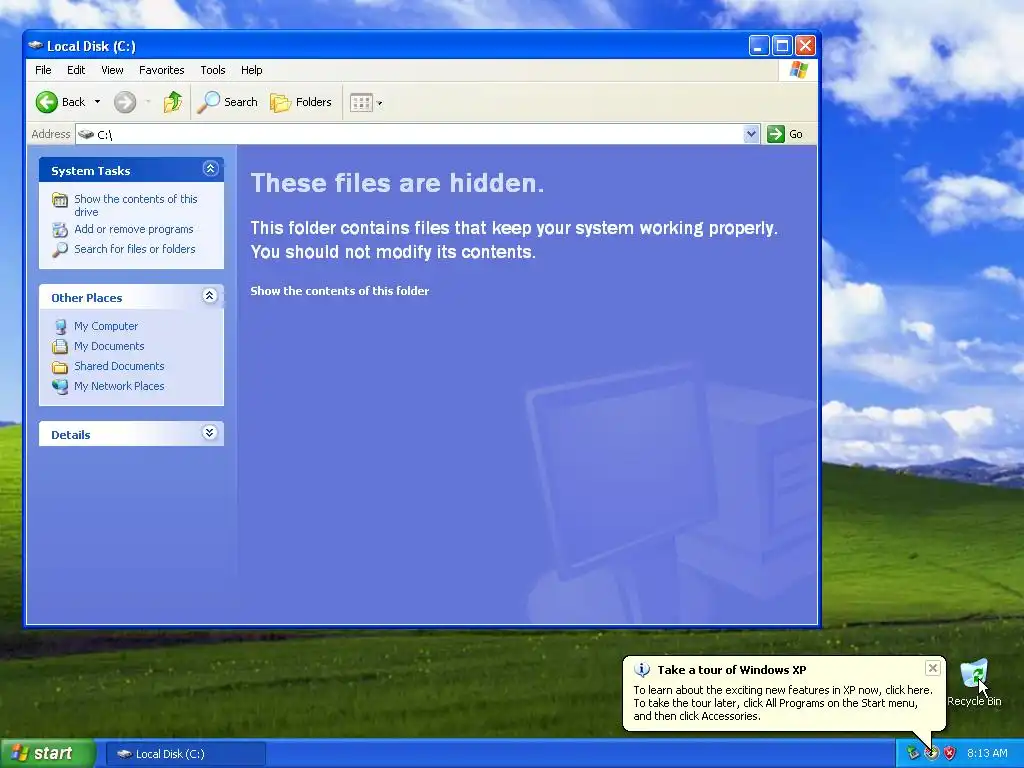
Task: Open My Documents from Other Places
Action: (x=109, y=346)
